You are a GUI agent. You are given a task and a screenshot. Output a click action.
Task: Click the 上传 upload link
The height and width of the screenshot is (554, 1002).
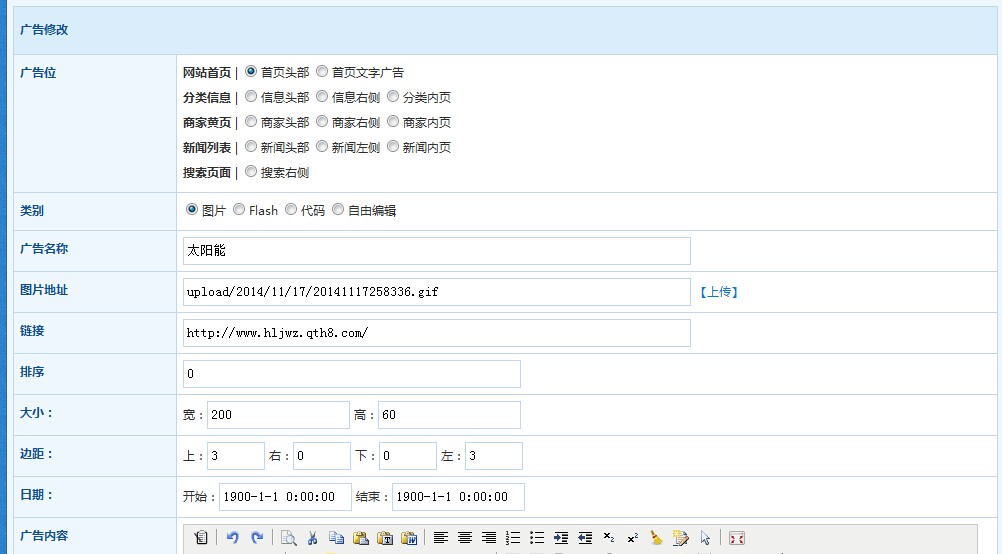coord(718,292)
